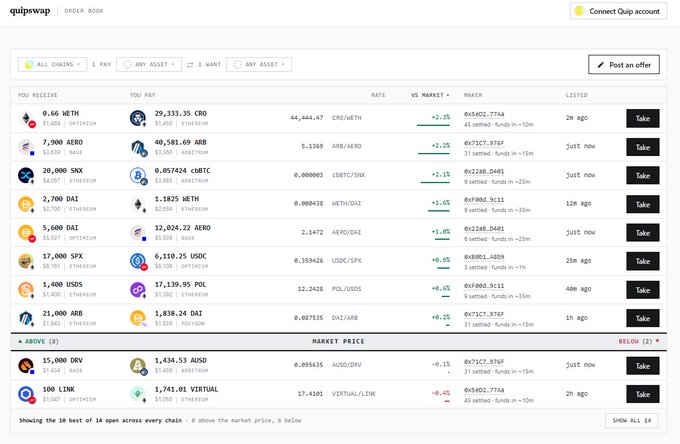The width and height of the screenshot is (680, 444).
Task: Click the rate value 44,444.47
Action: pos(307,118)
